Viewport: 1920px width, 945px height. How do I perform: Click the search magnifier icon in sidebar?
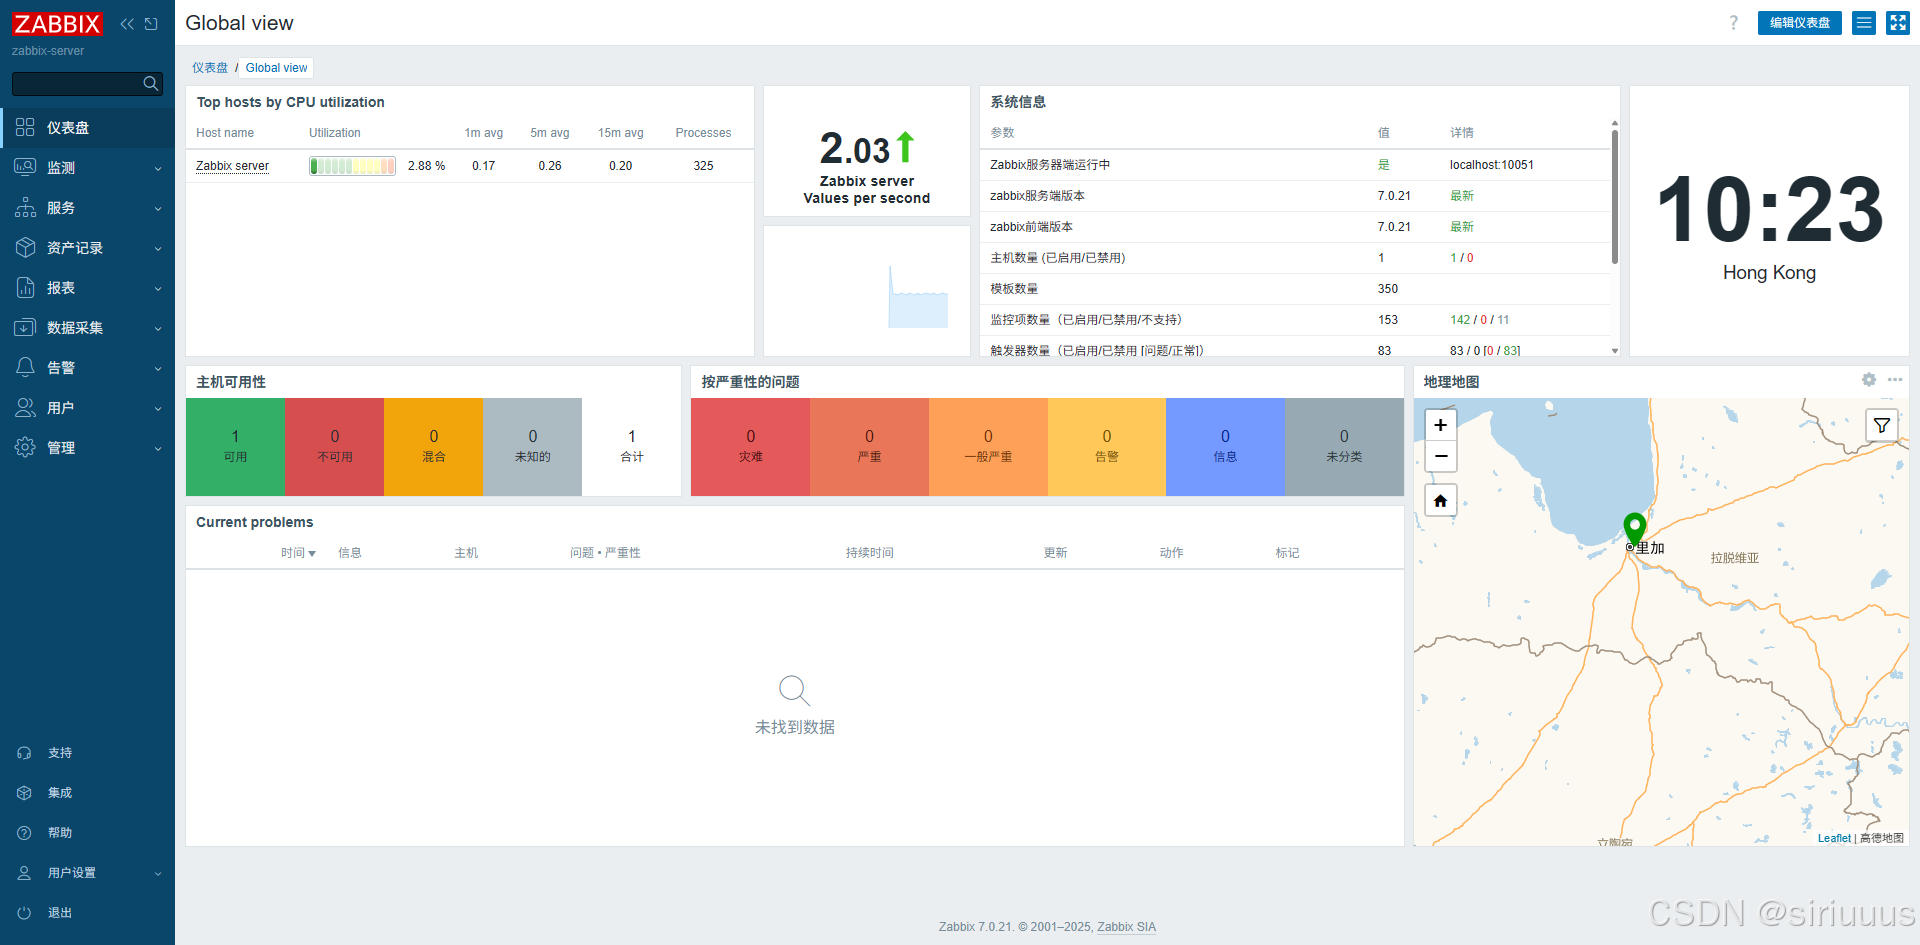151,84
